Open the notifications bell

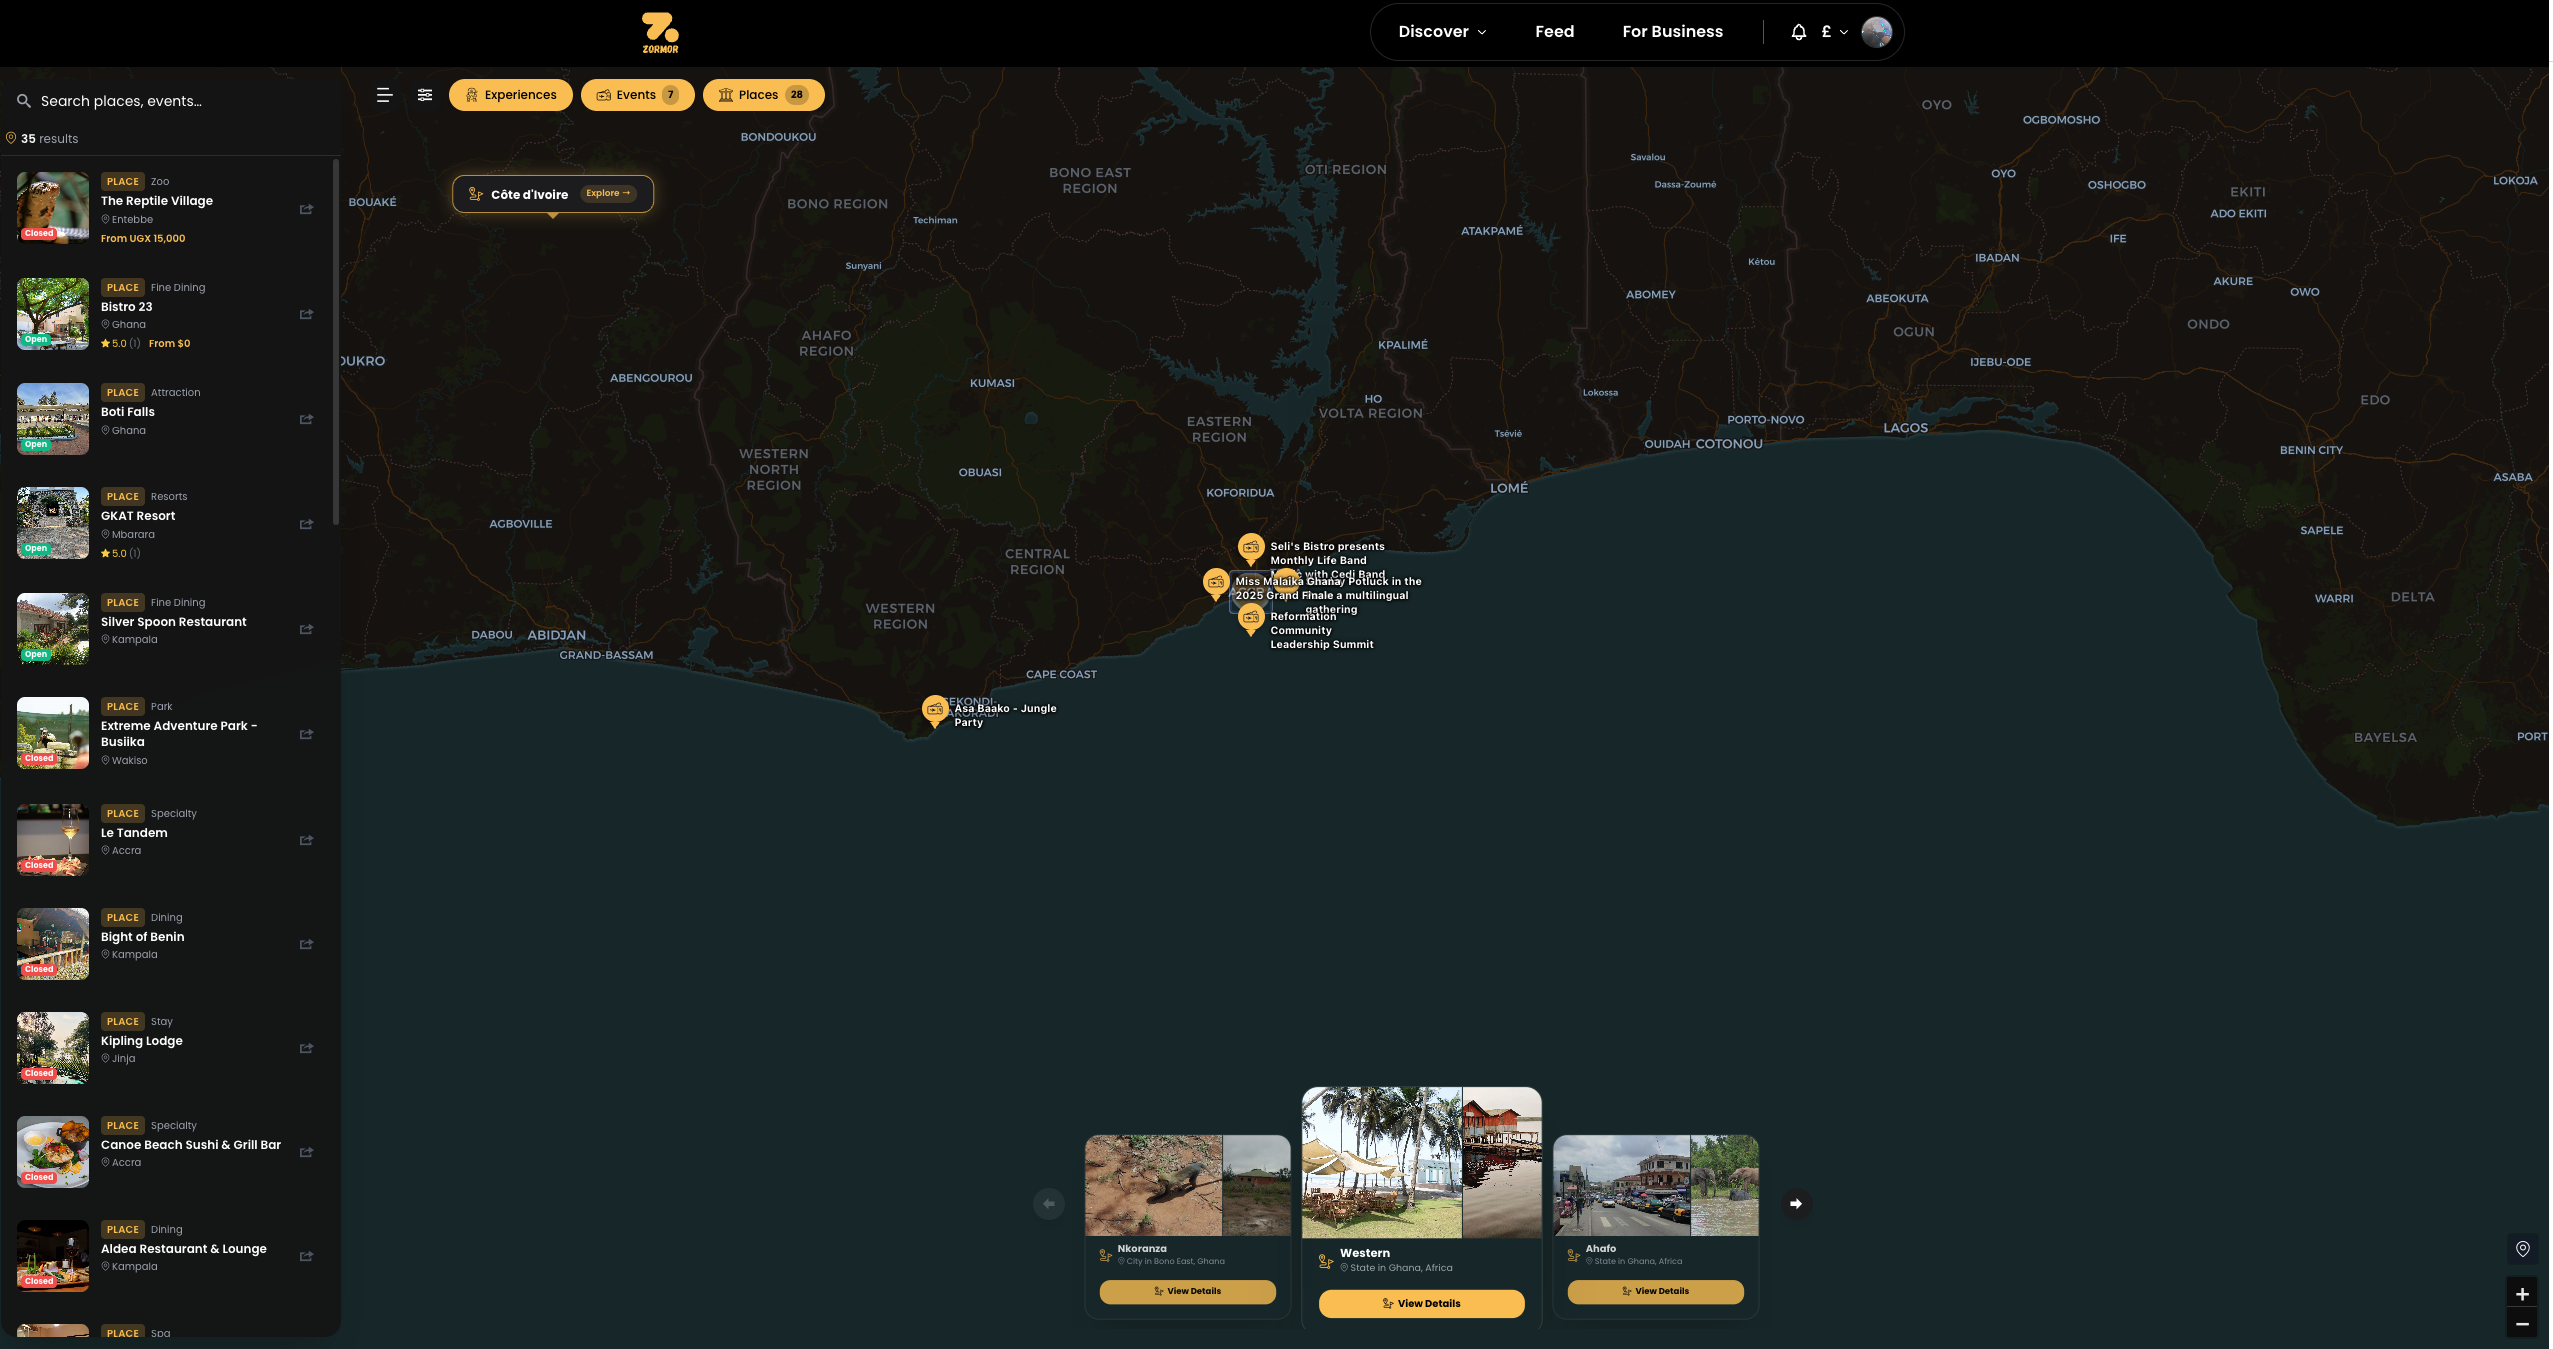pos(1796,31)
